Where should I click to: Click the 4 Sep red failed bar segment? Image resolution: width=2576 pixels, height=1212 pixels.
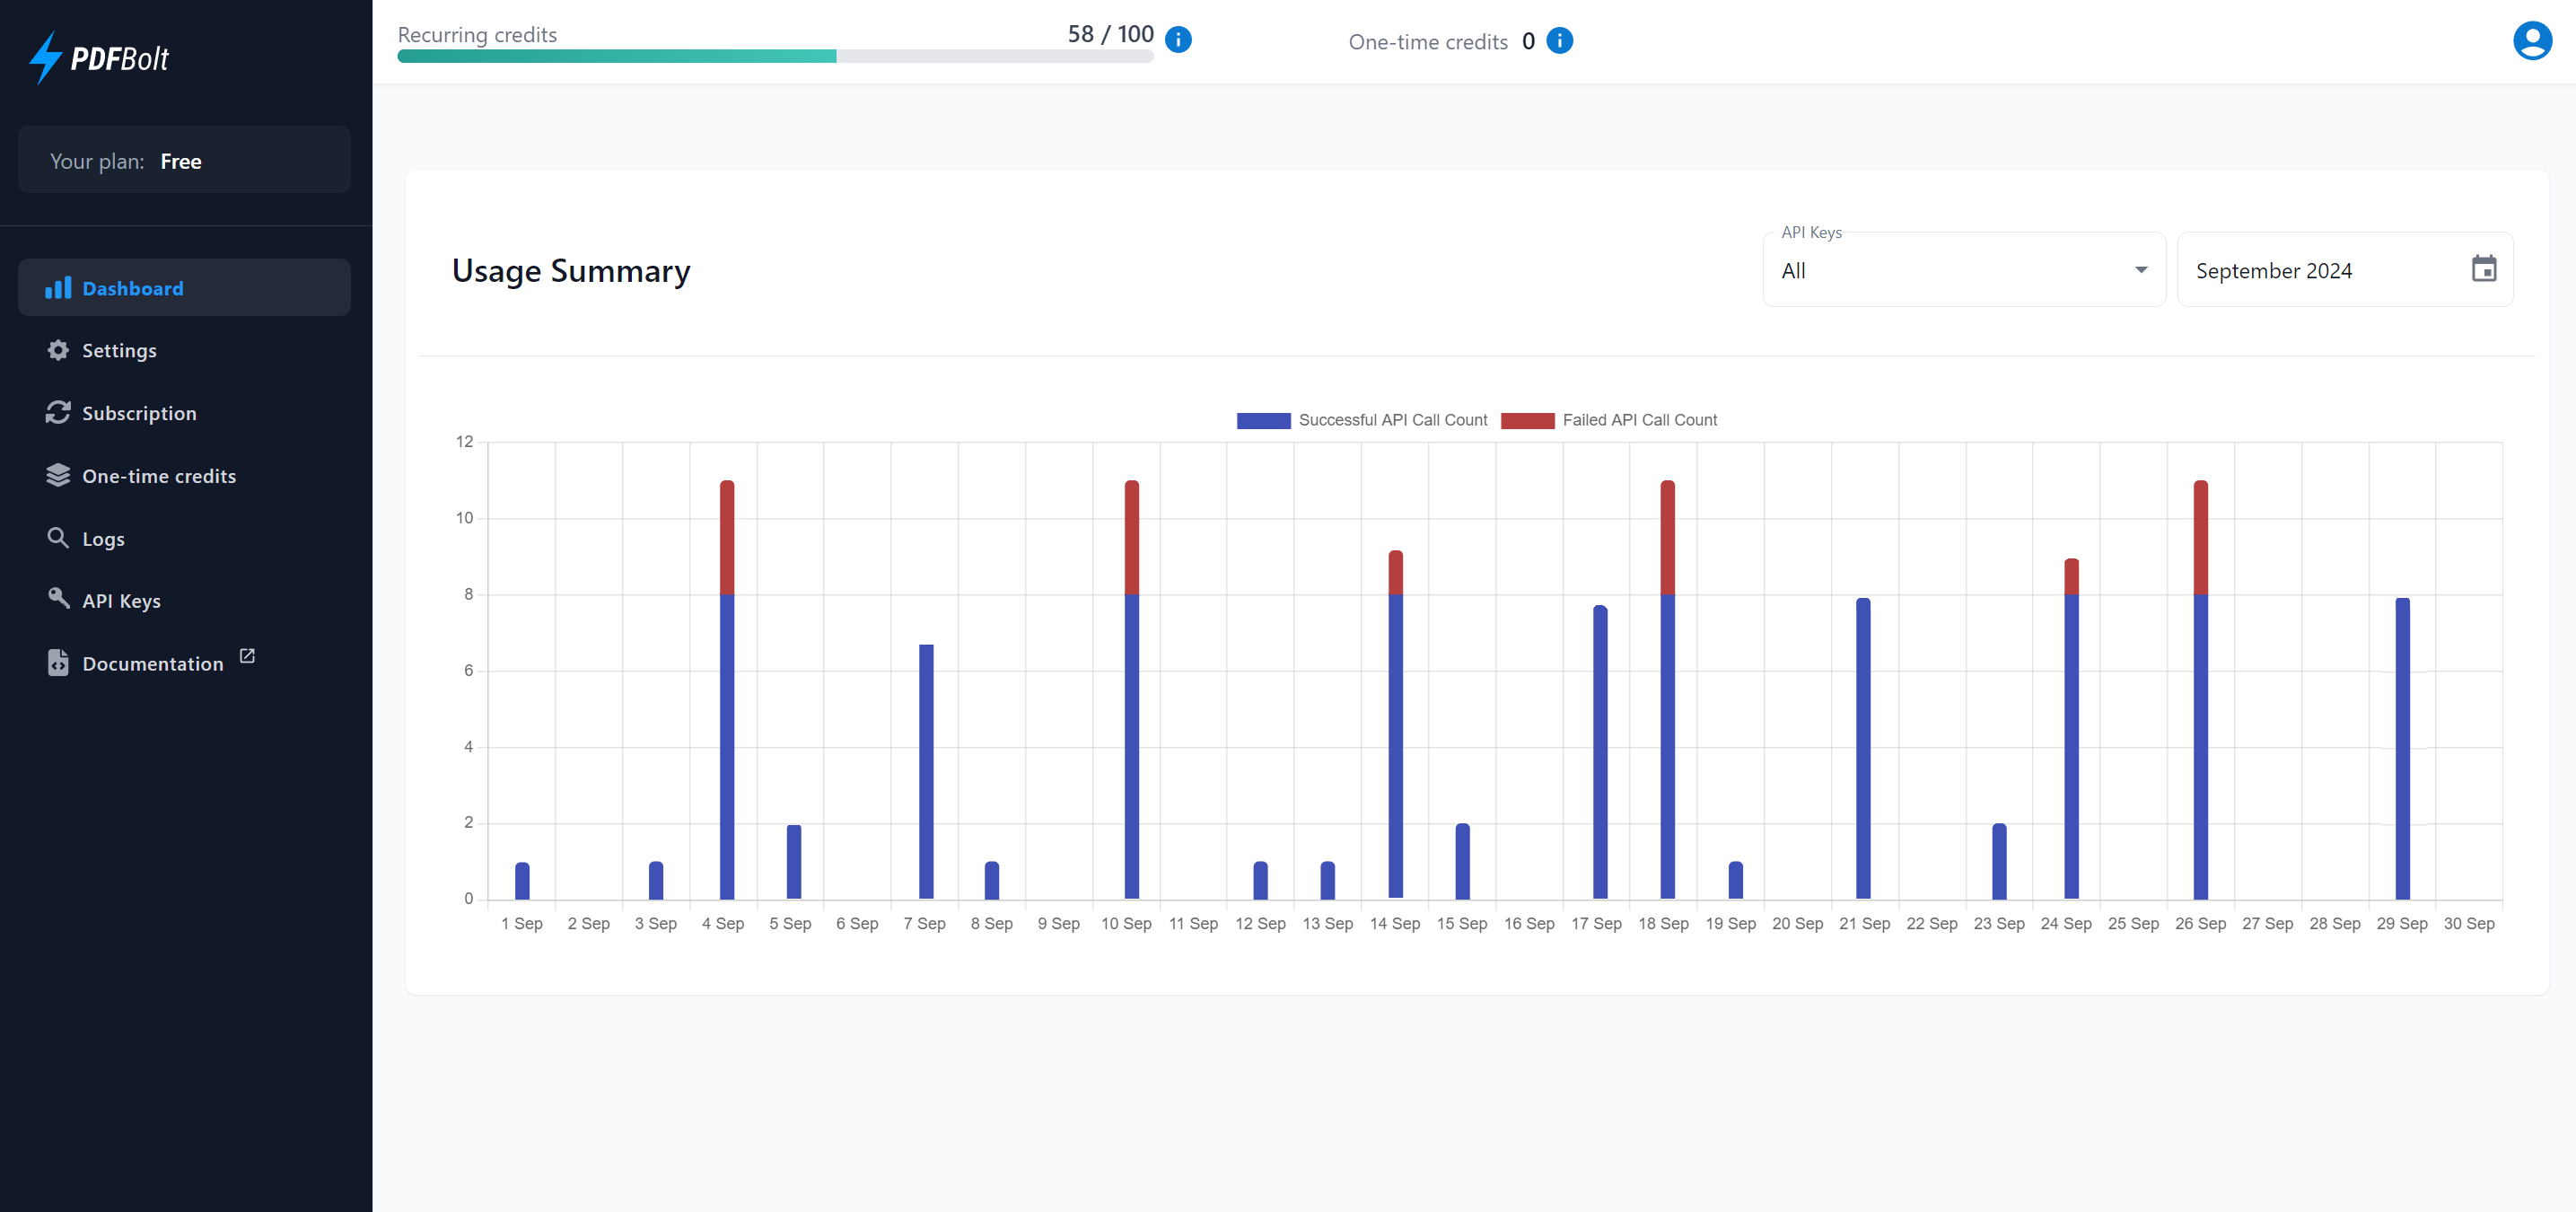[727, 538]
